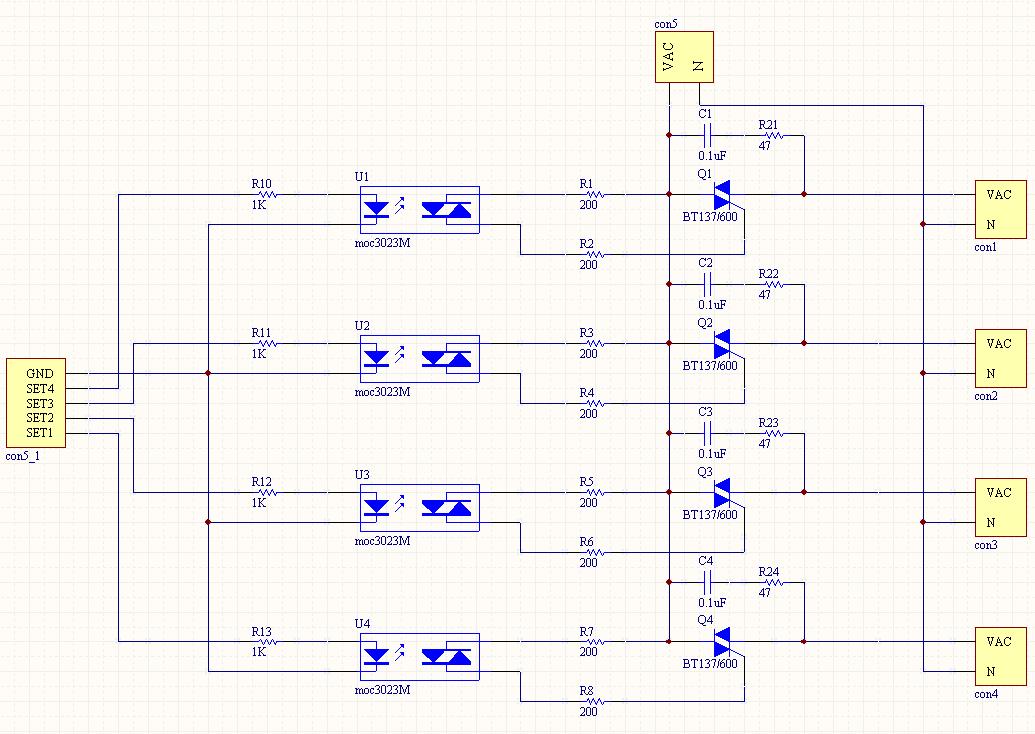This screenshot has width=1035, height=734.
Task: Select resistor R11 symbol
Action: [267, 344]
